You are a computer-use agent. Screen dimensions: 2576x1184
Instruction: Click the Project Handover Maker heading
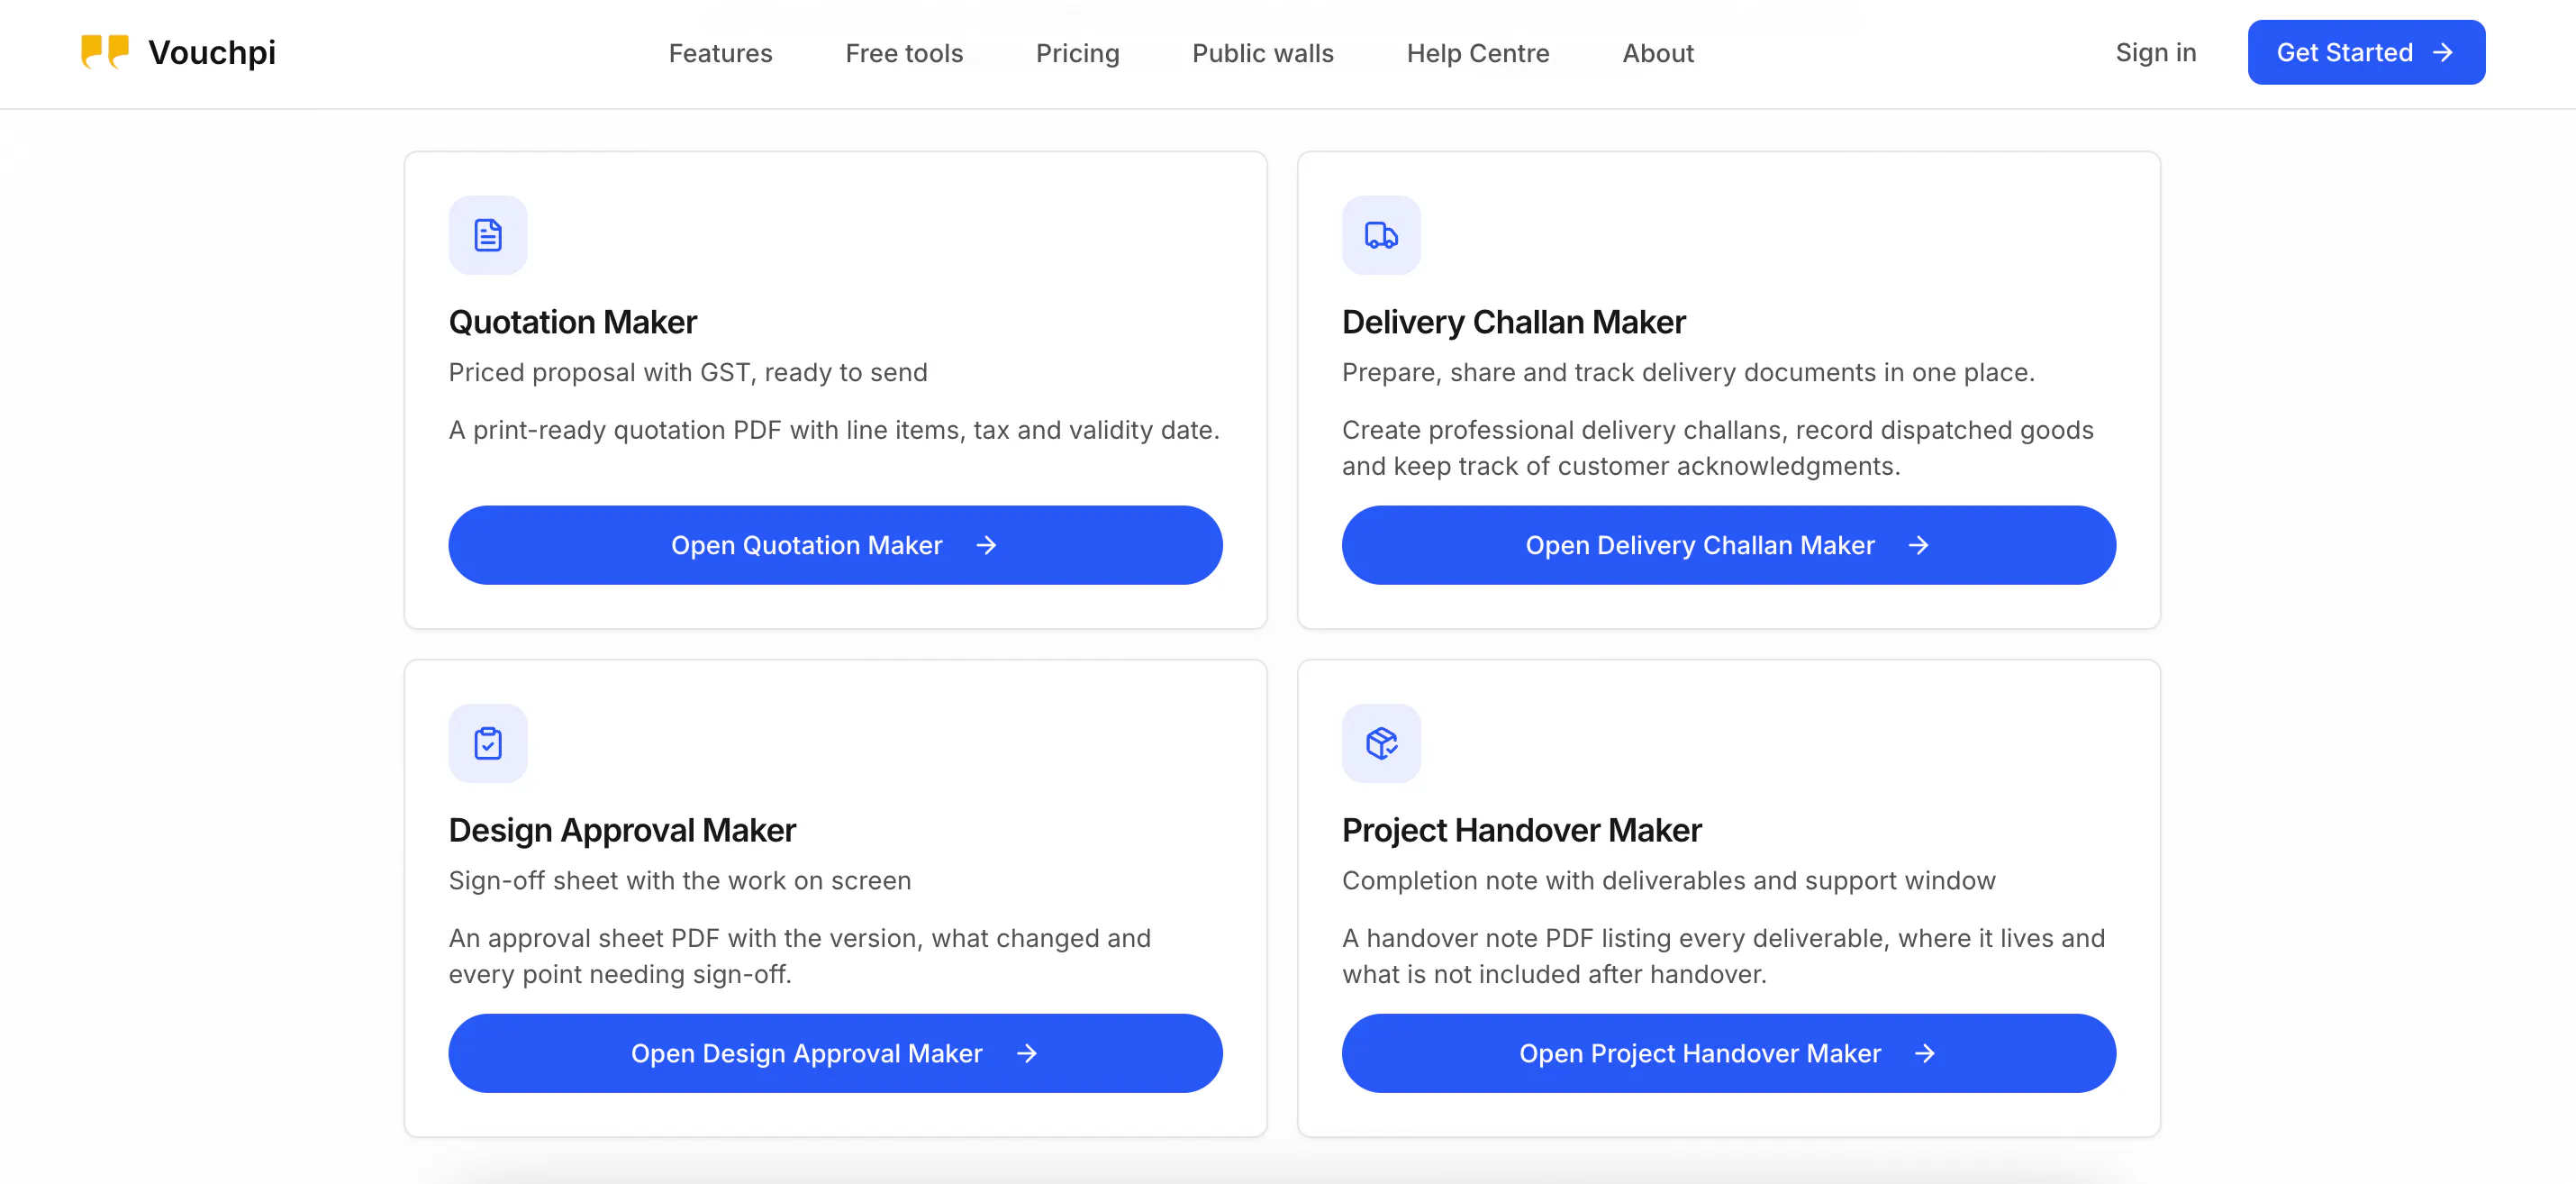tap(1521, 830)
